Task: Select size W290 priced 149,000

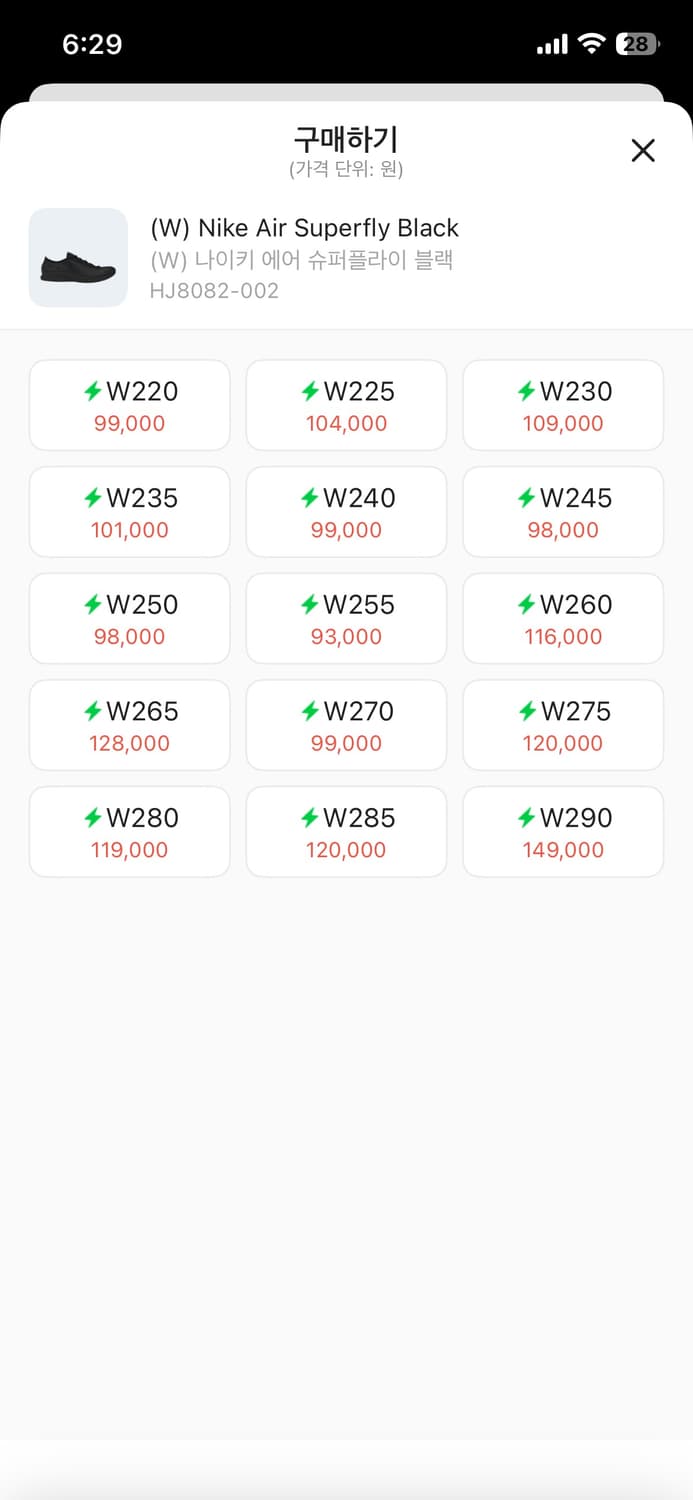Action: coord(563,832)
